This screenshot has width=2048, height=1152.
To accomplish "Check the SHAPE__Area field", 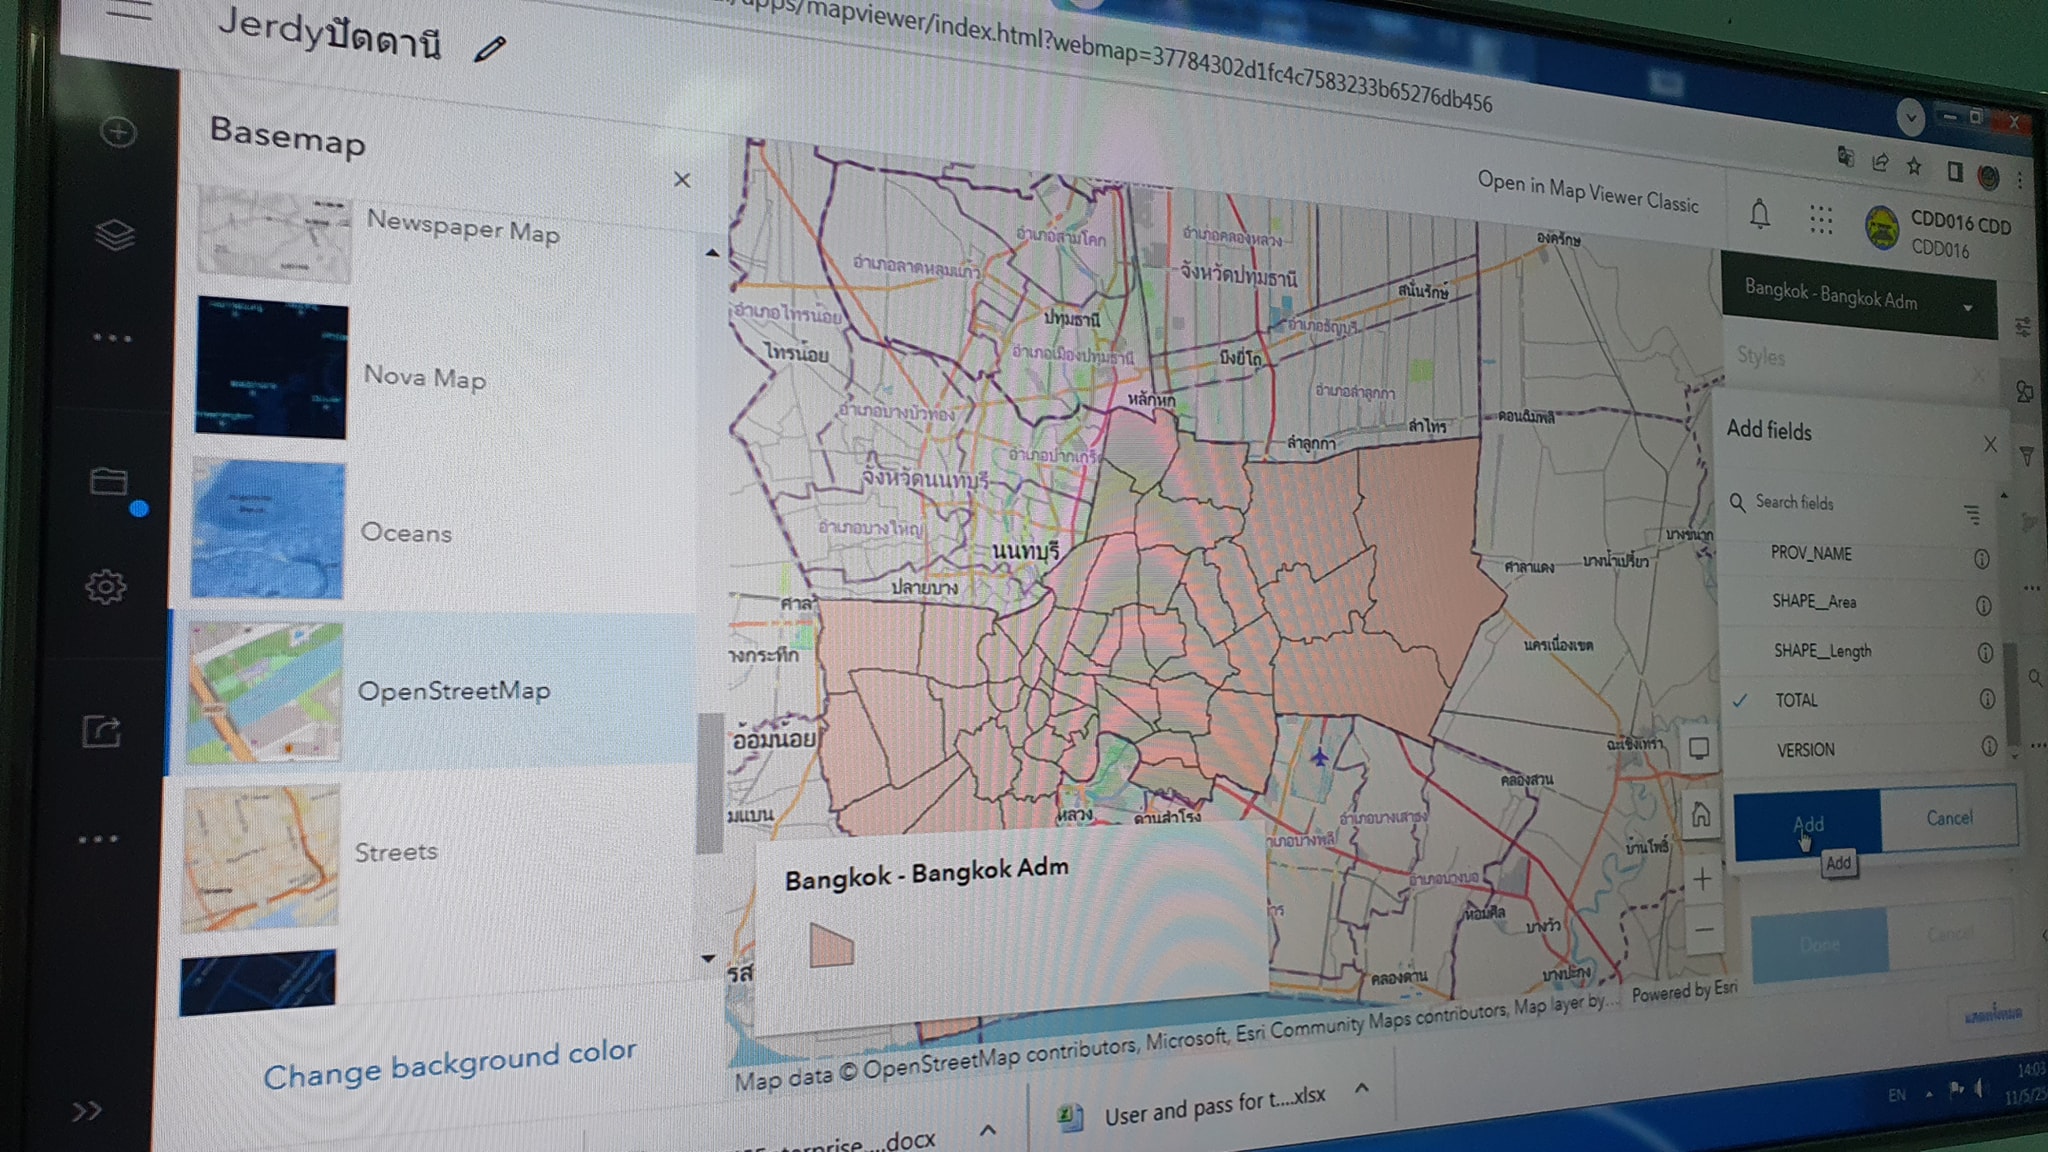I will (1813, 601).
